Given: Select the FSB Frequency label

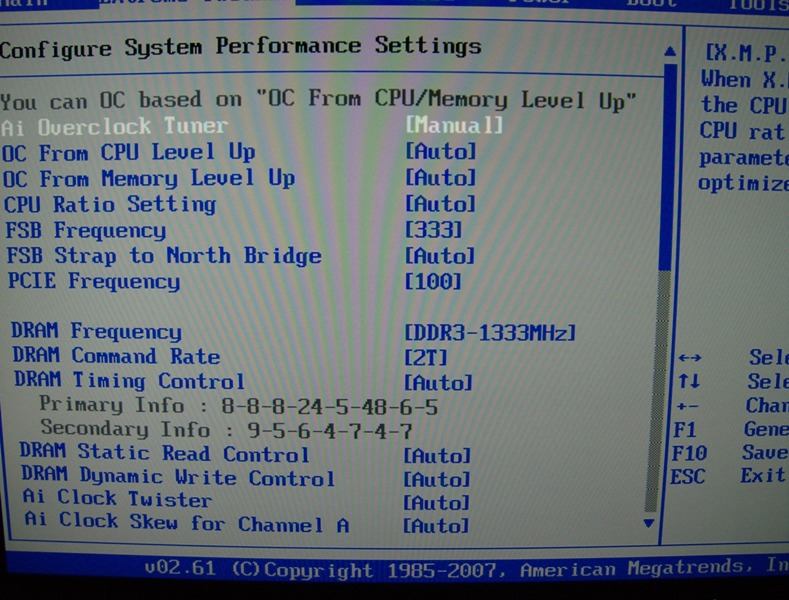Looking at the screenshot, I should [86, 230].
